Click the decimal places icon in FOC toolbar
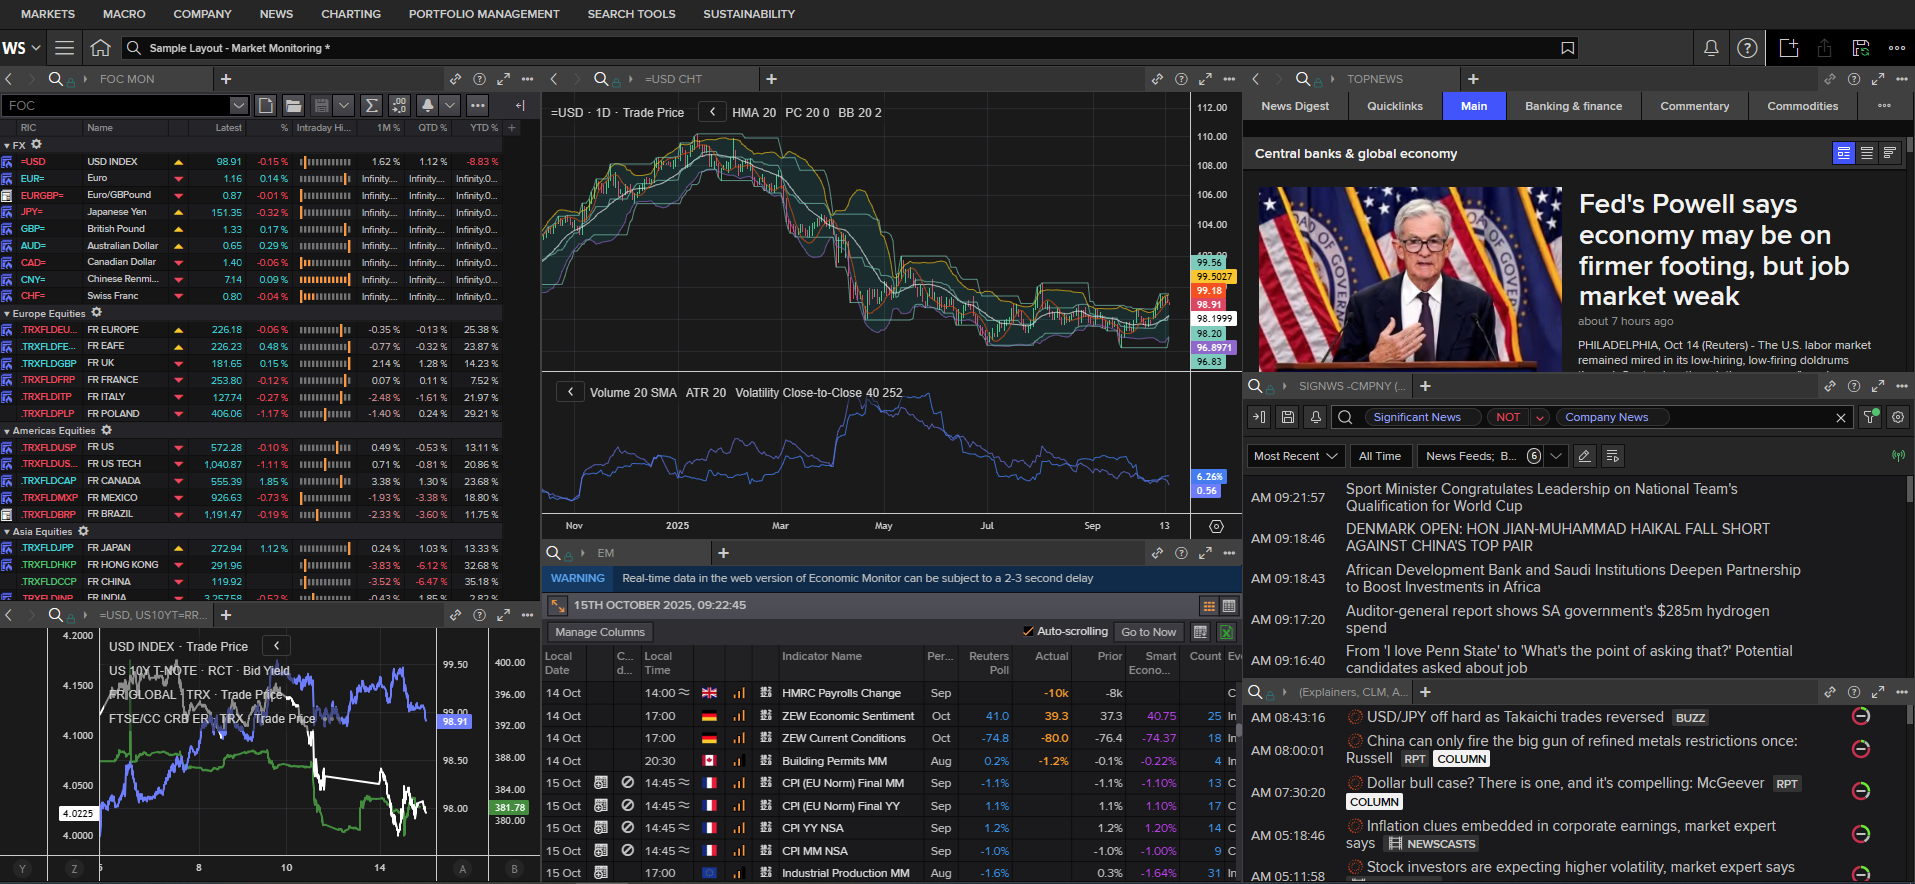The width and height of the screenshot is (1915, 884). click(x=399, y=105)
